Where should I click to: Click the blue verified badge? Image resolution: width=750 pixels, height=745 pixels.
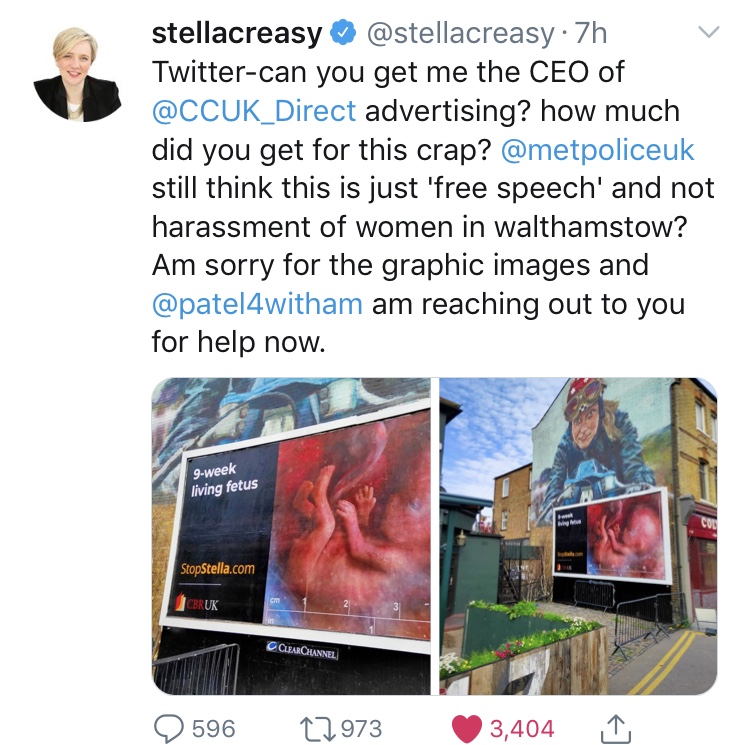coord(343,33)
